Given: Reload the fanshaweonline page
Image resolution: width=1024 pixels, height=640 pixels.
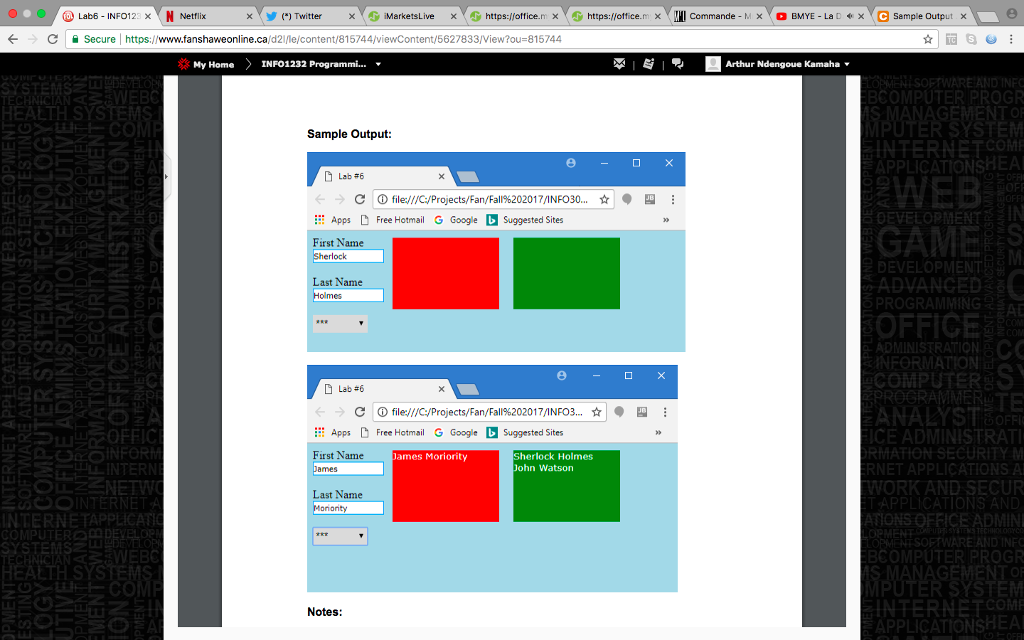Looking at the screenshot, I should pos(53,39).
